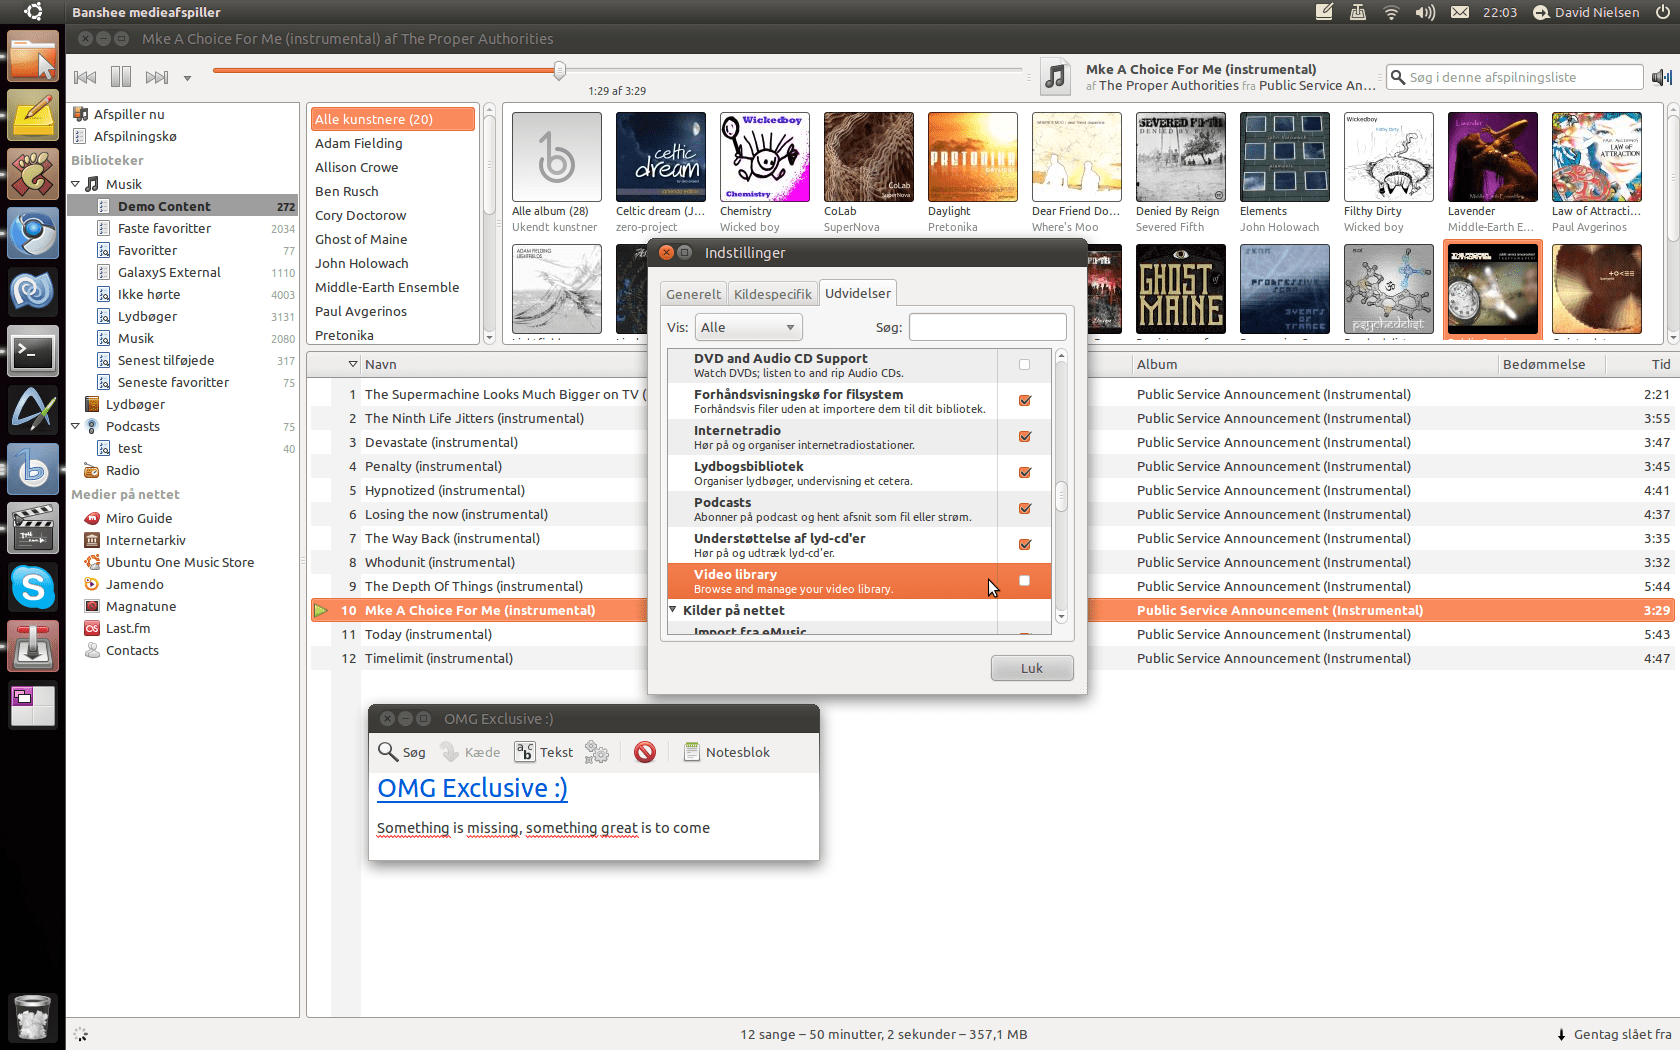Skip to the previous track
Viewport: 1680px width, 1050px height.
click(85, 77)
